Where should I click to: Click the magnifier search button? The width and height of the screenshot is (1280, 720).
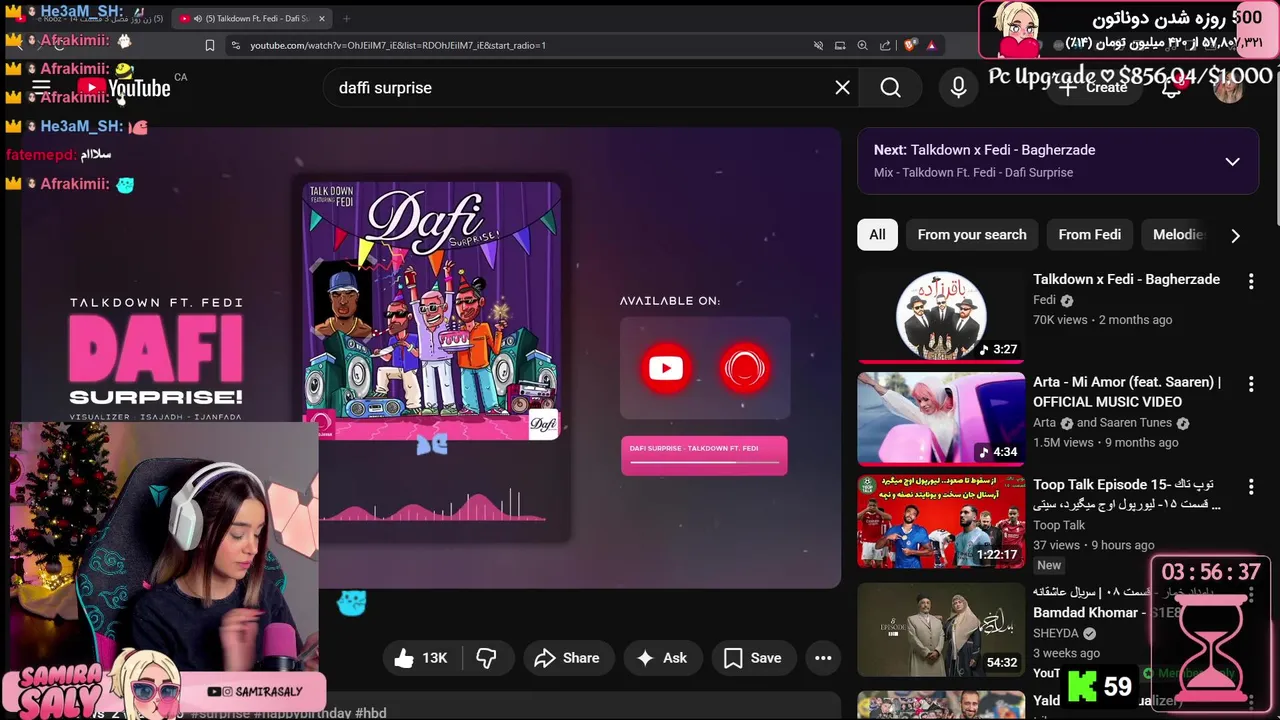[x=890, y=88]
